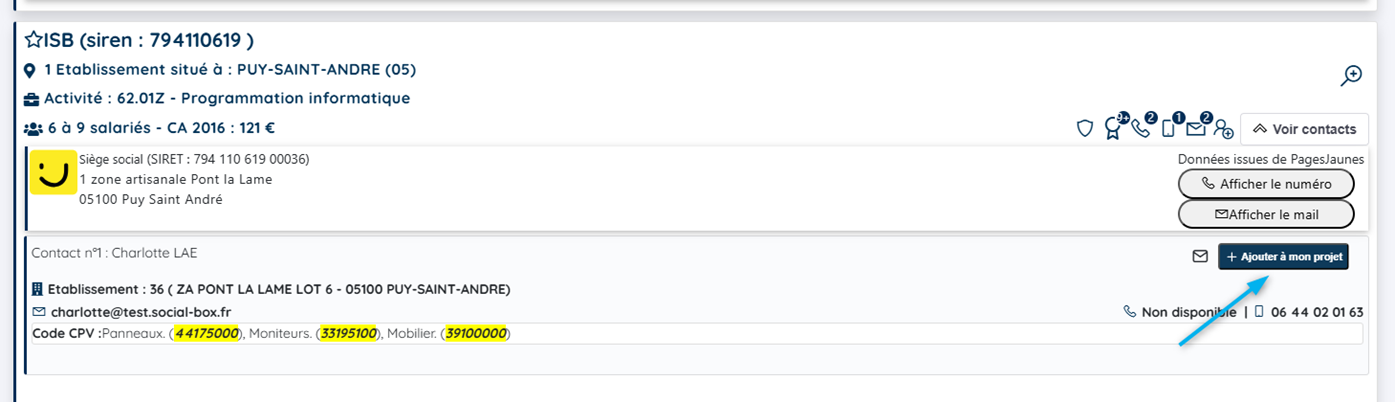Click mobile number 06 44 02 01 63
Screen dimensions: 1395x402
[x=1317, y=312]
